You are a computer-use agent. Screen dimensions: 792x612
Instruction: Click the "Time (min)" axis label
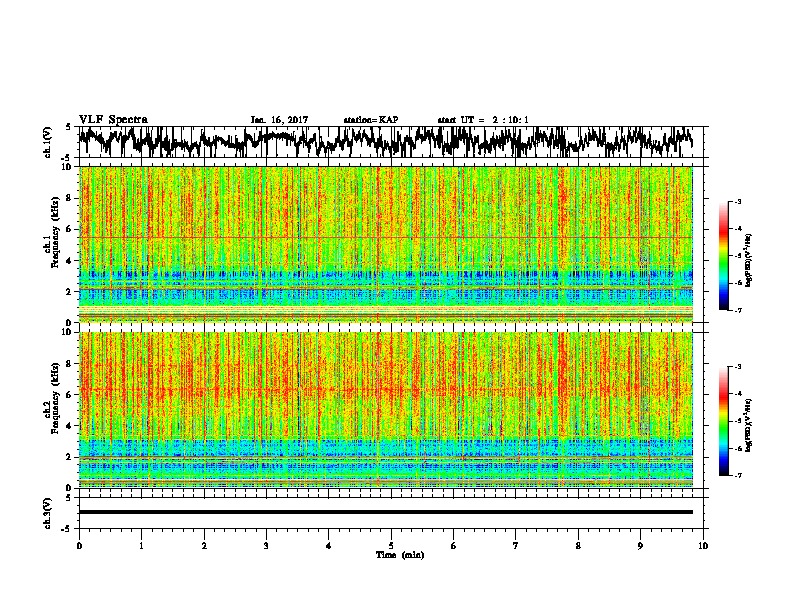click(x=400, y=555)
